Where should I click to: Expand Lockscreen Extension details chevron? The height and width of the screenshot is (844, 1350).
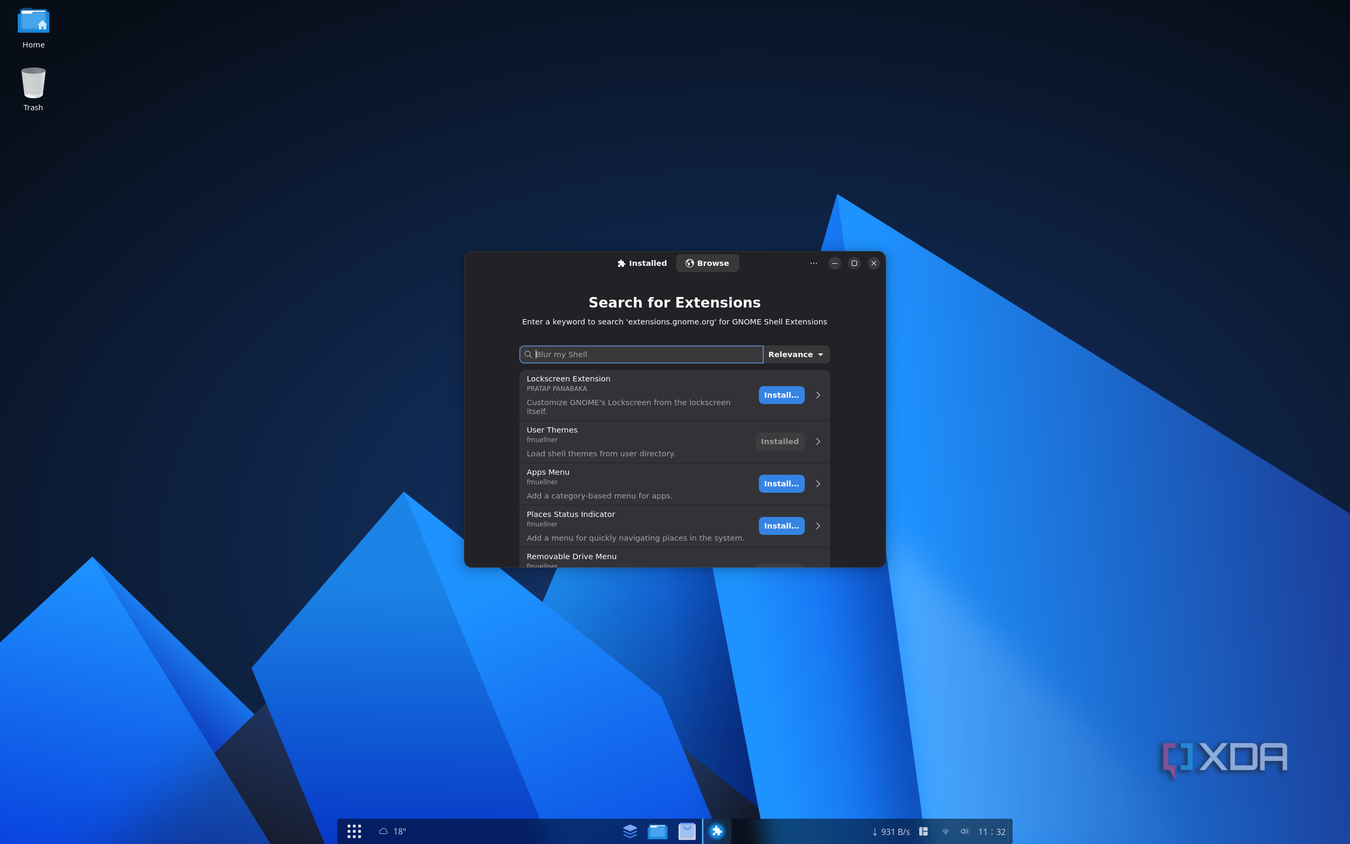(818, 395)
